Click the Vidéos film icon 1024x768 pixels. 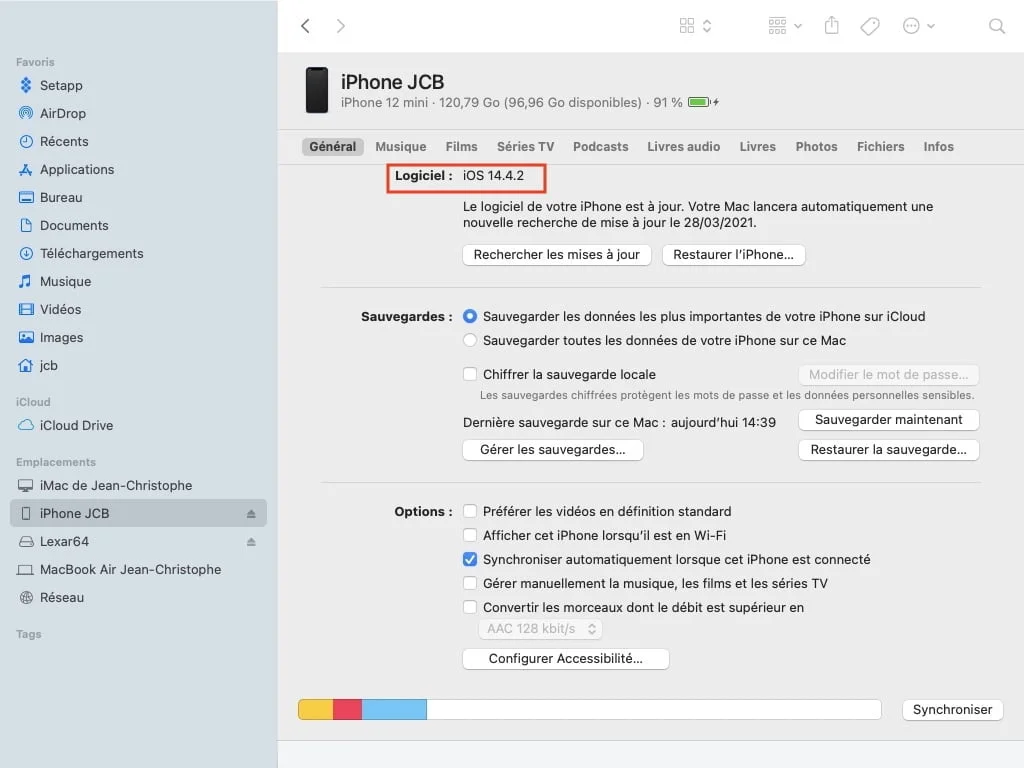click(25, 310)
